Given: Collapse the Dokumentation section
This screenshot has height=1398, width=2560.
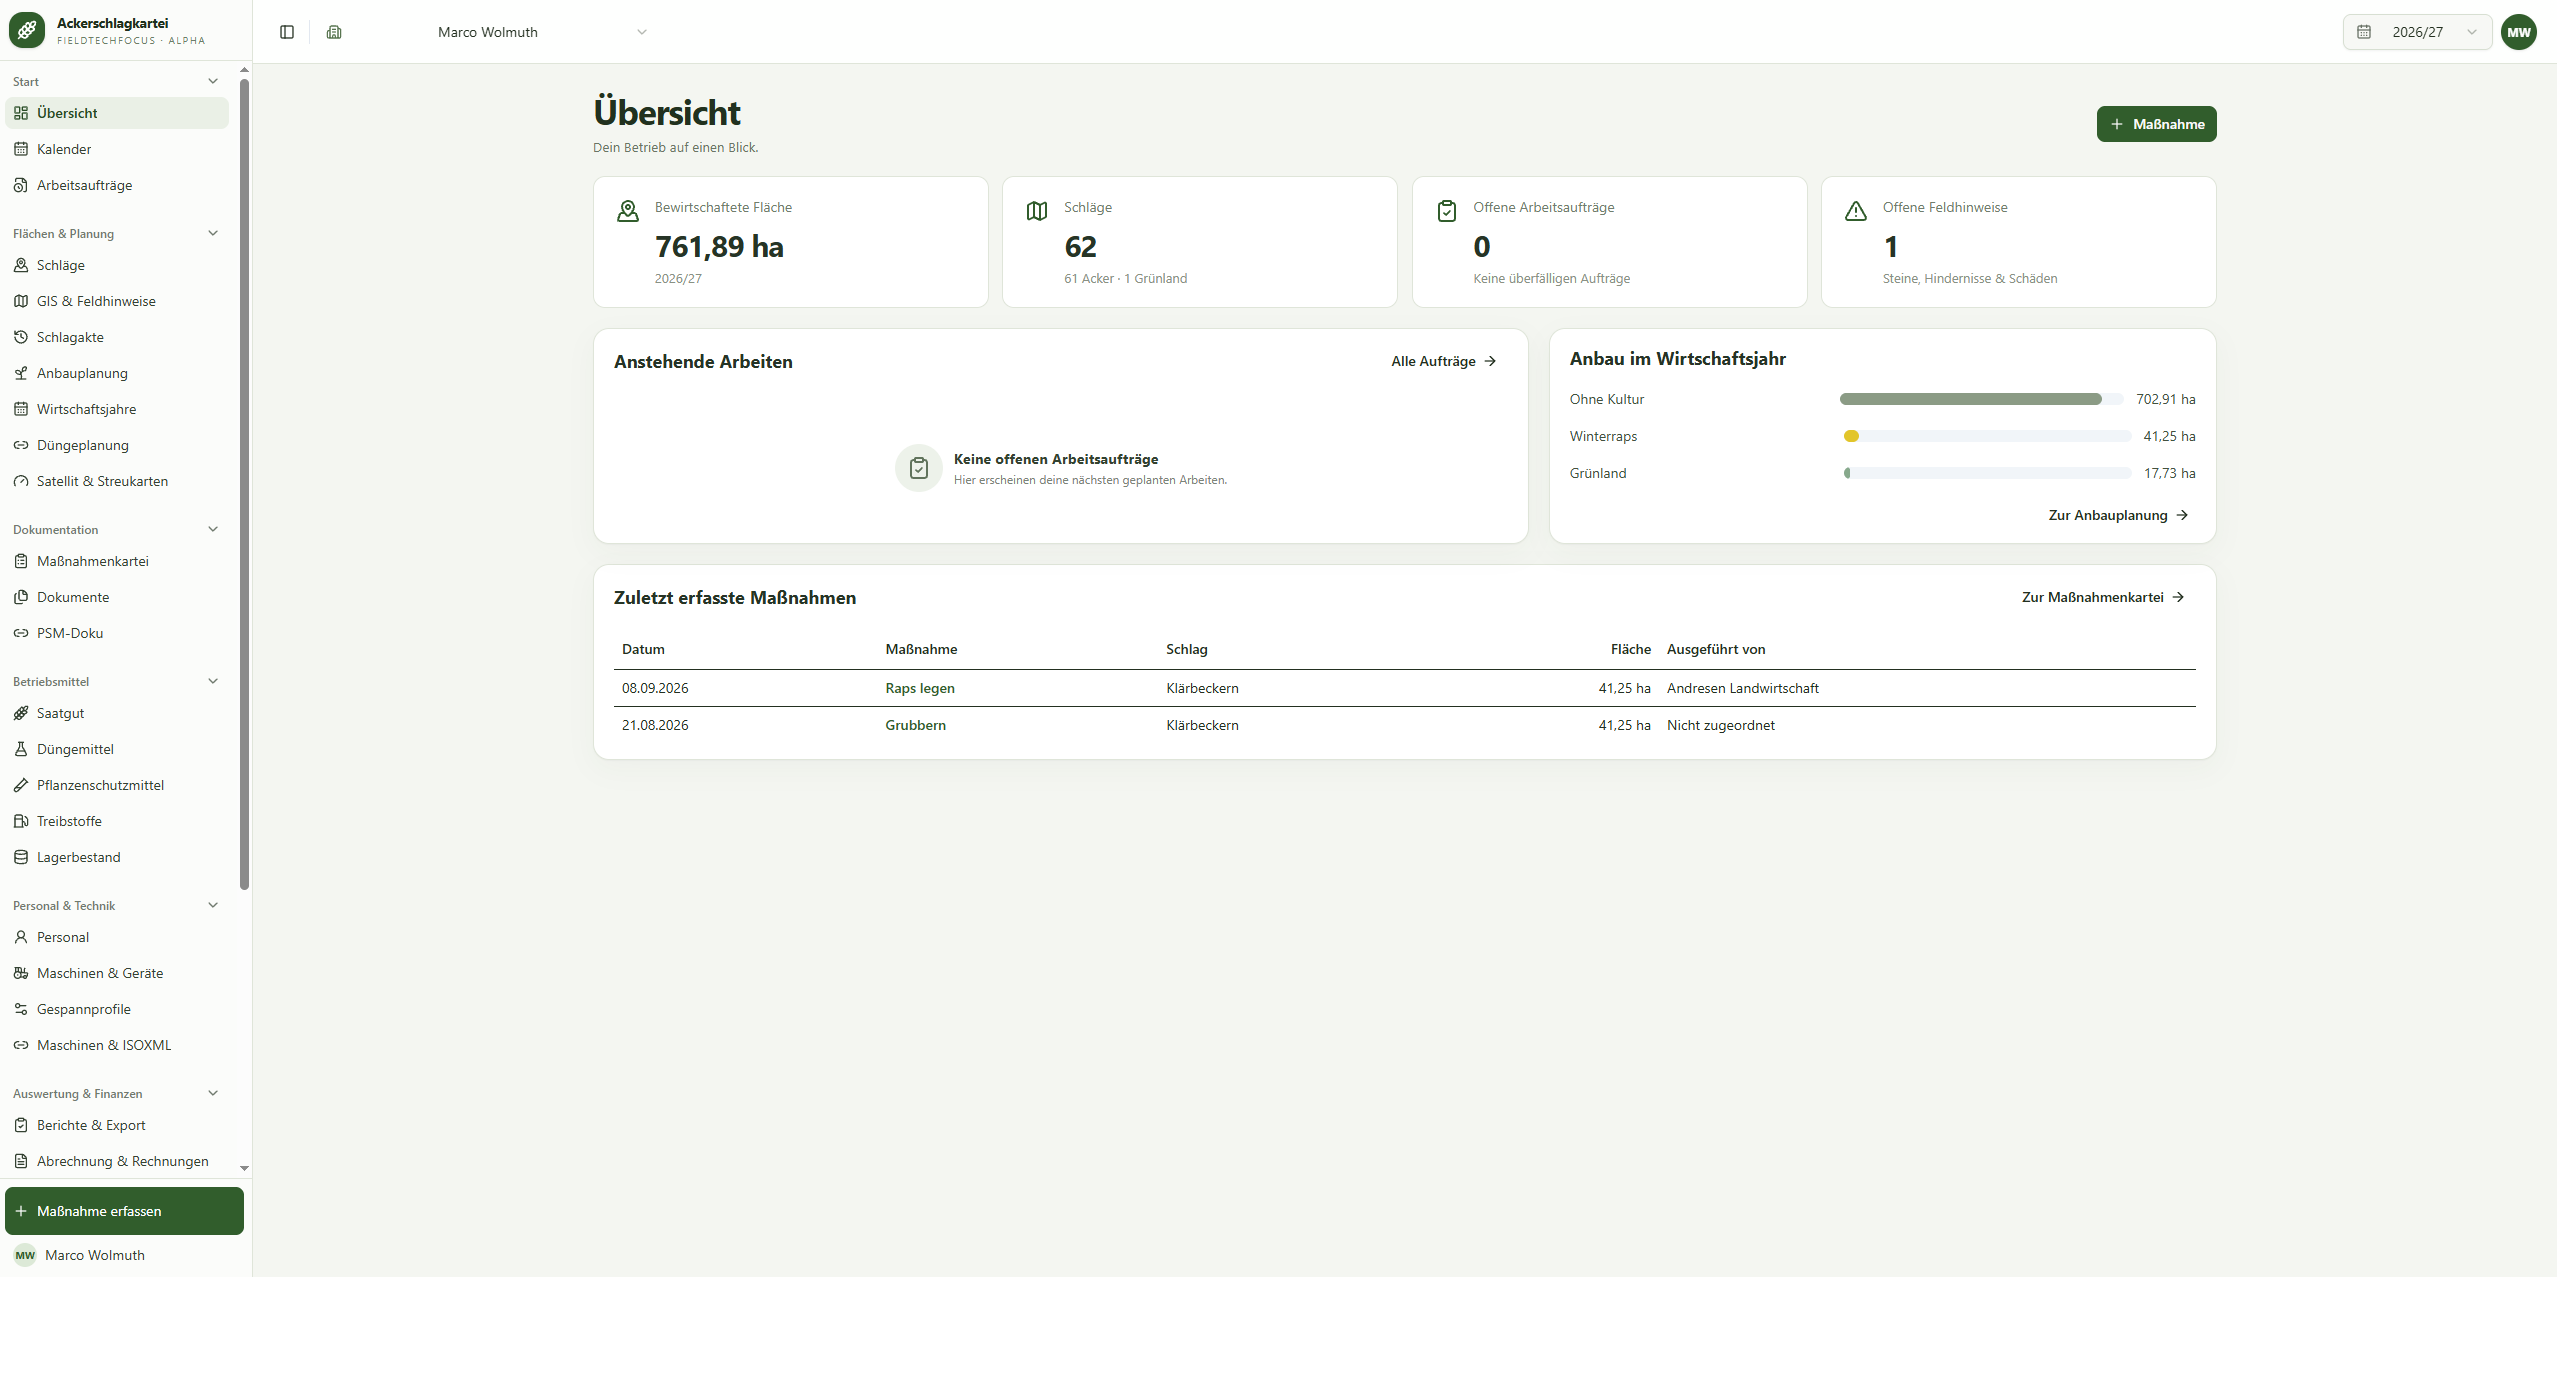Looking at the screenshot, I should point(213,529).
